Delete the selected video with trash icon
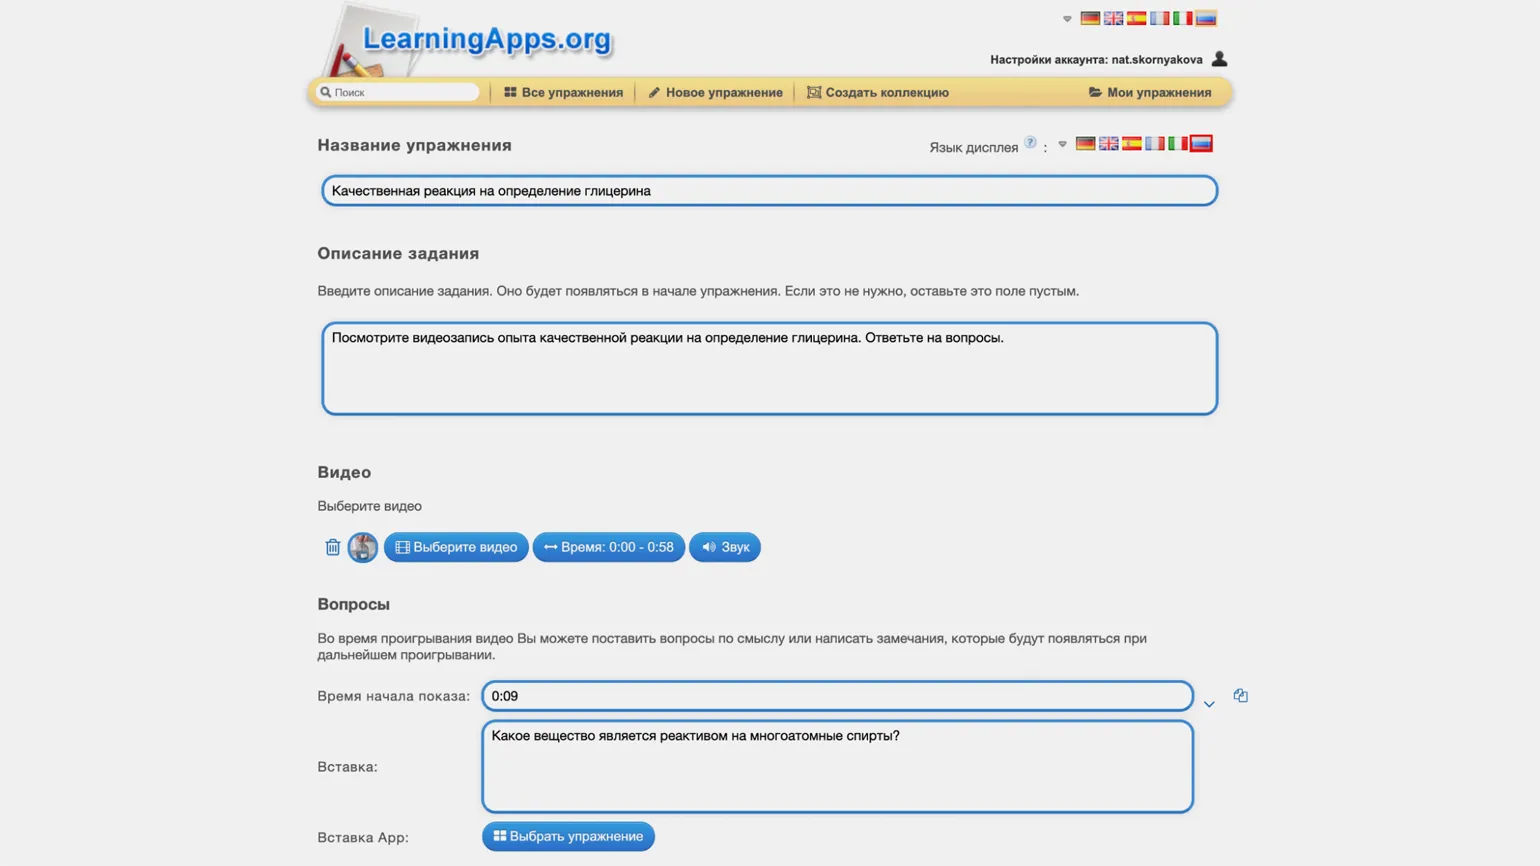 pyautogui.click(x=332, y=547)
